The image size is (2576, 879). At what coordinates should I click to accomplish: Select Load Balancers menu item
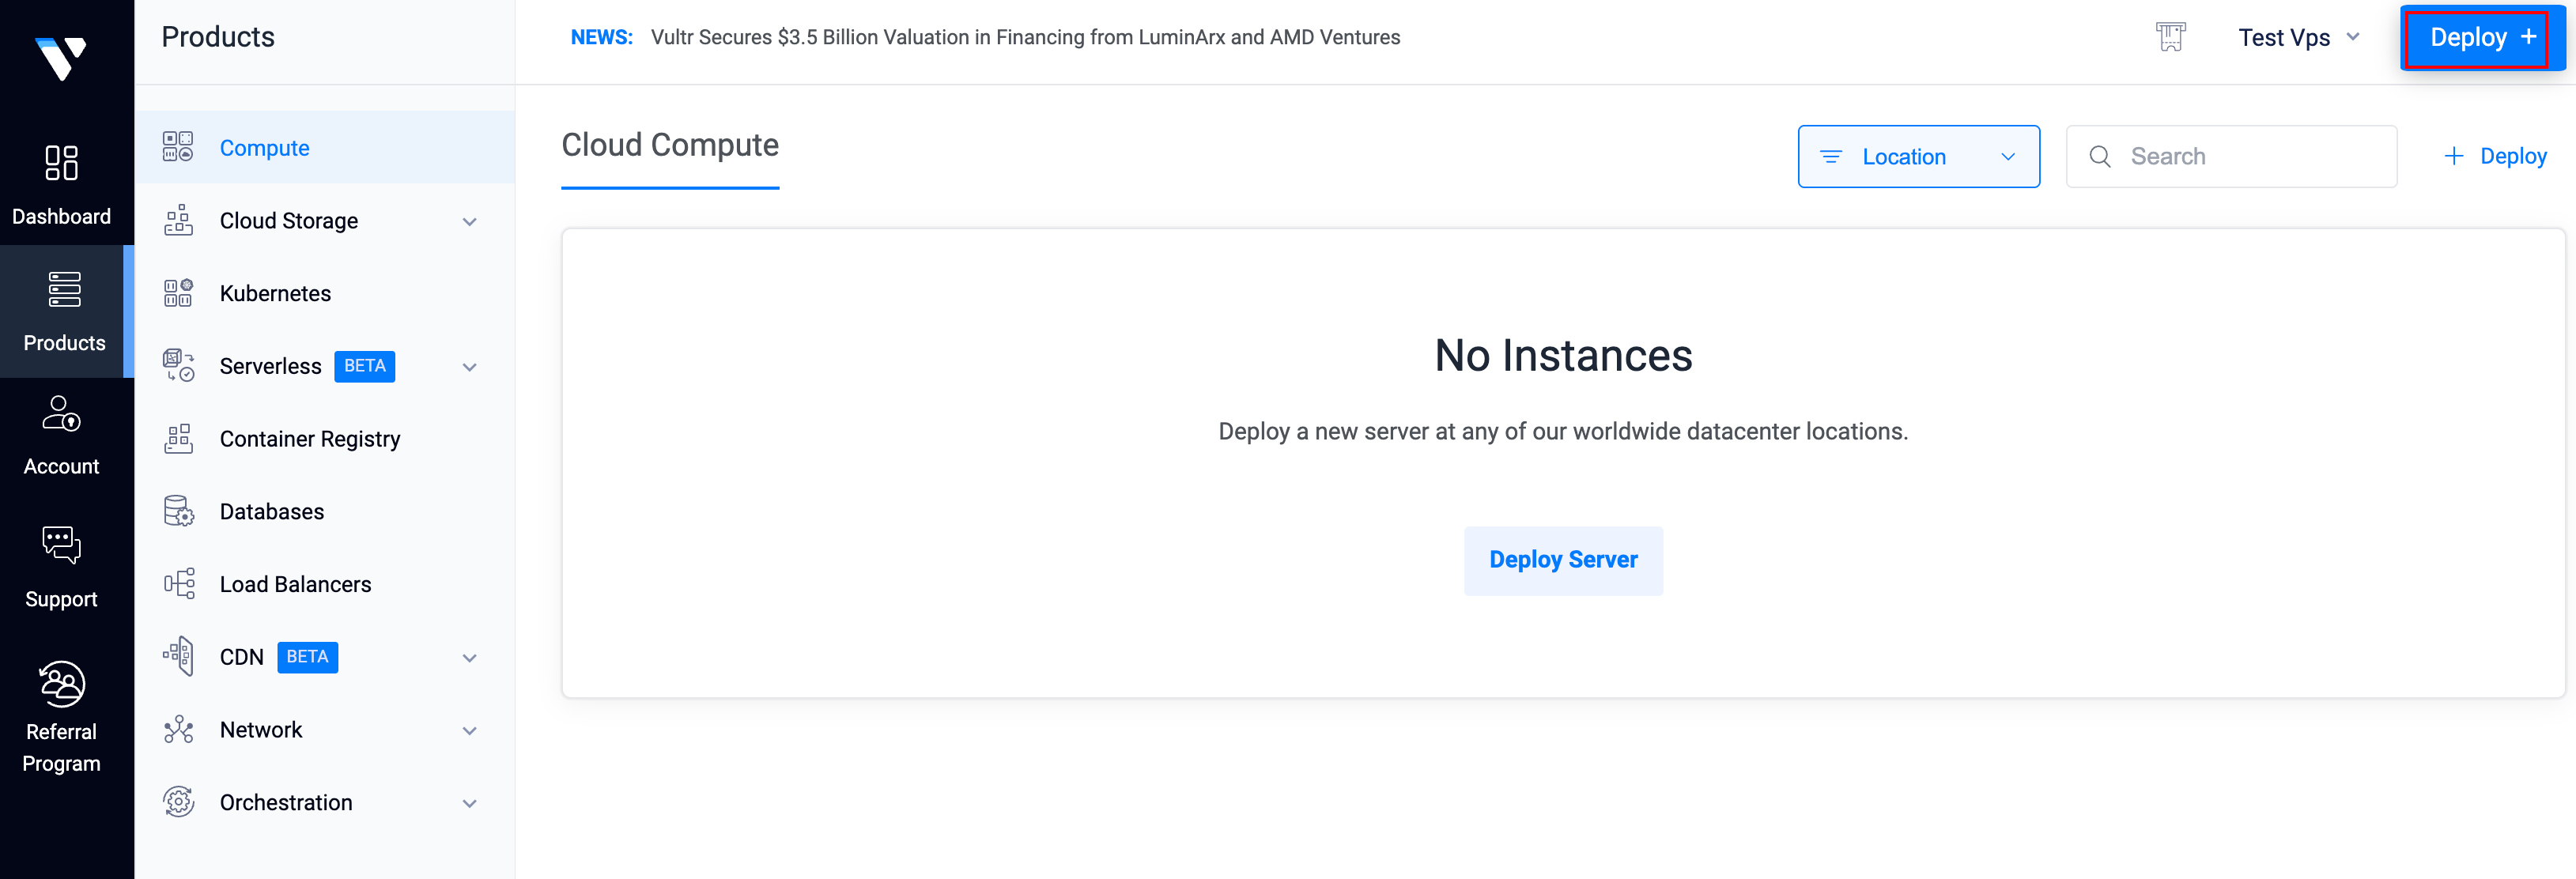[325, 584]
